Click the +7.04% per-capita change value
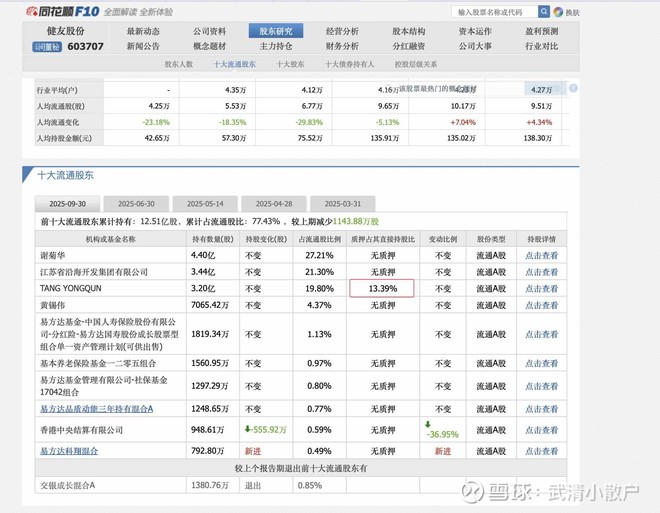Viewport: 660px width, 513px height. (463, 122)
